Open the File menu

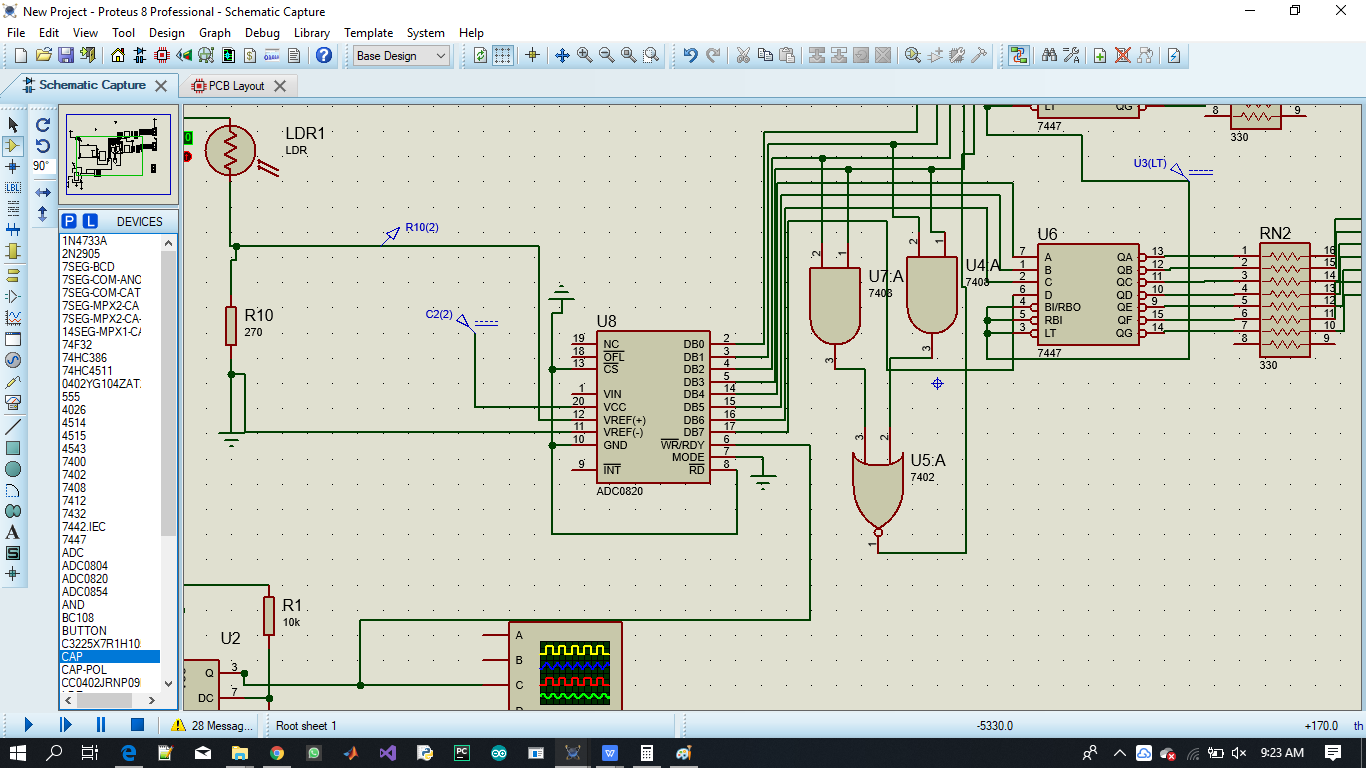point(16,32)
